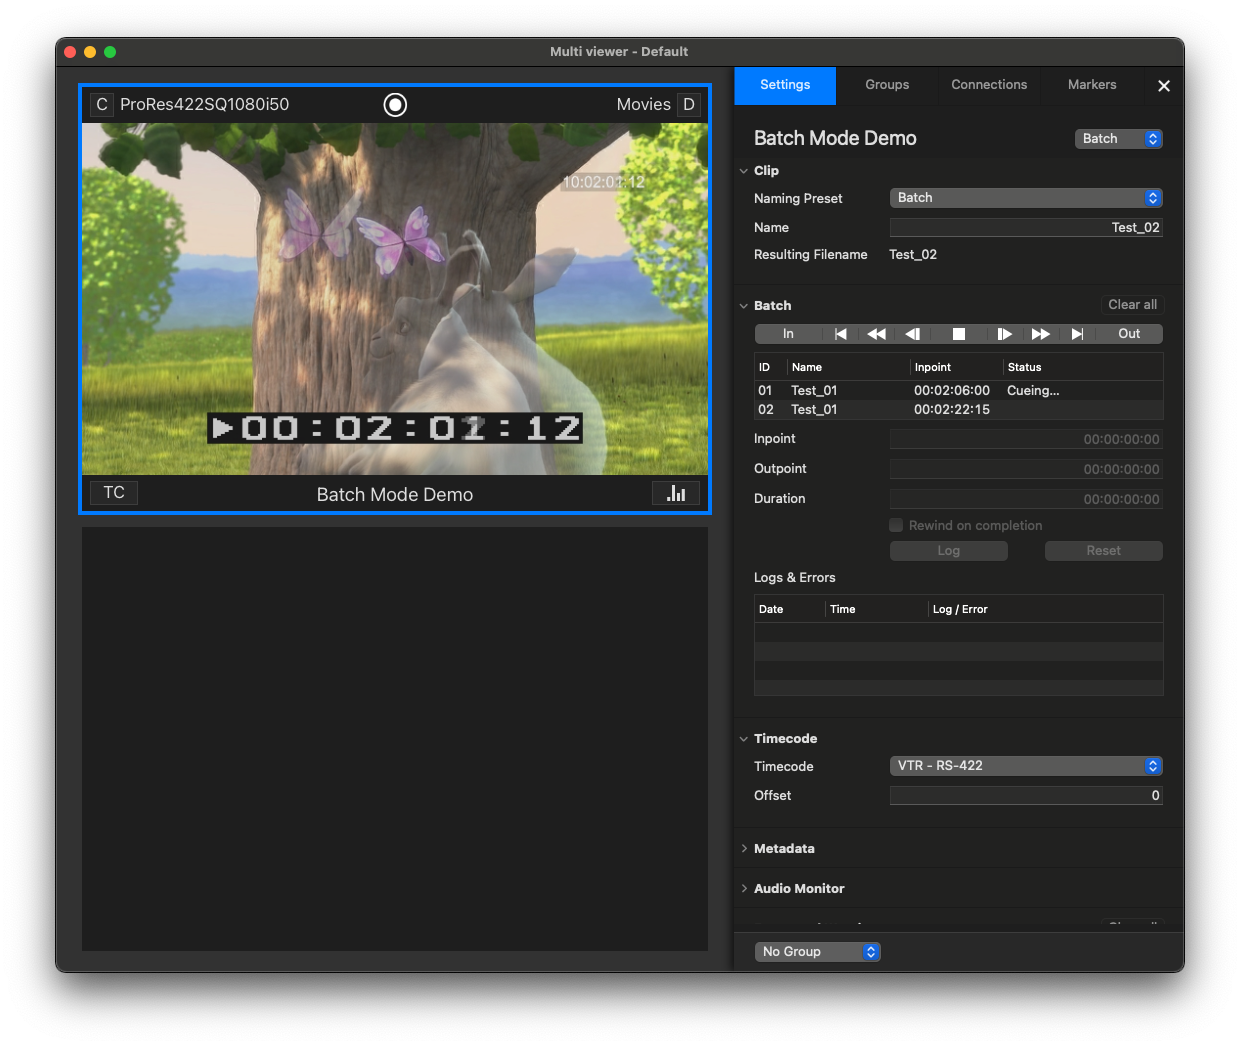Click the Inpoint timecode field
Image resolution: width=1240 pixels, height=1046 pixels.
pyautogui.click(x=1026, y=439)
